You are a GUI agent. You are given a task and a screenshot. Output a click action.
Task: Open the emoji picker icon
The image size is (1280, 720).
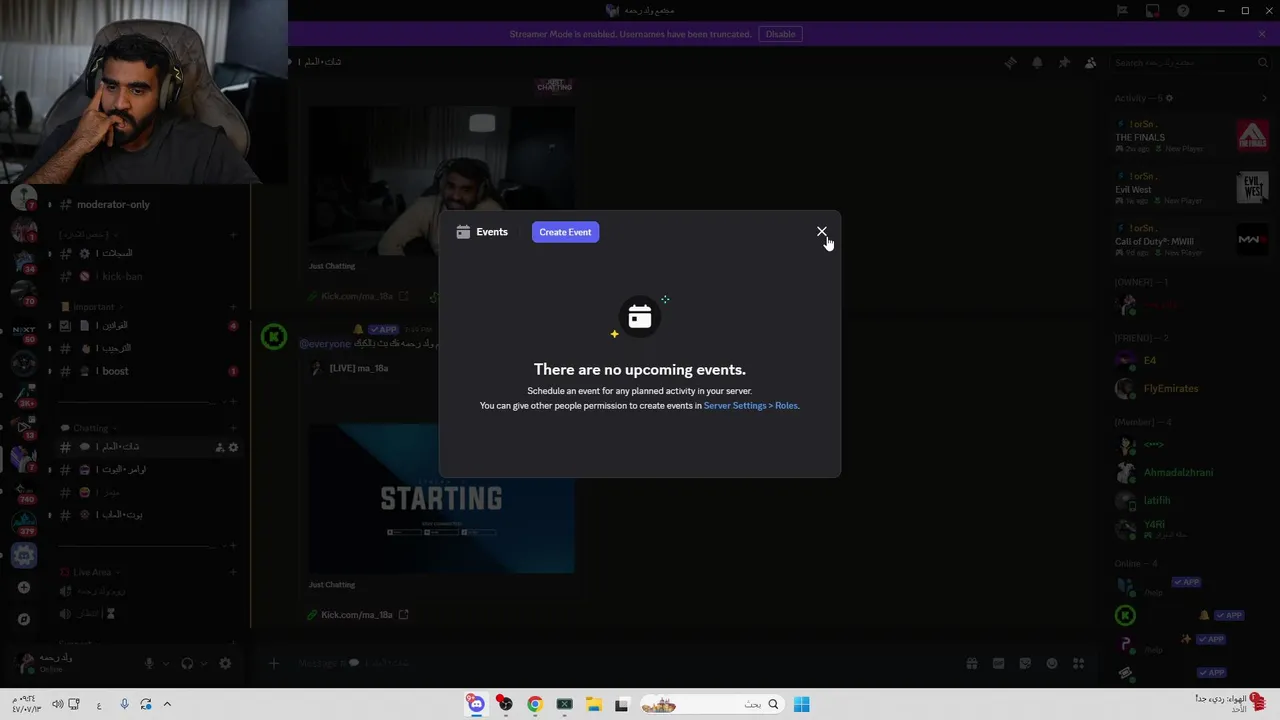pos(1052,663)
